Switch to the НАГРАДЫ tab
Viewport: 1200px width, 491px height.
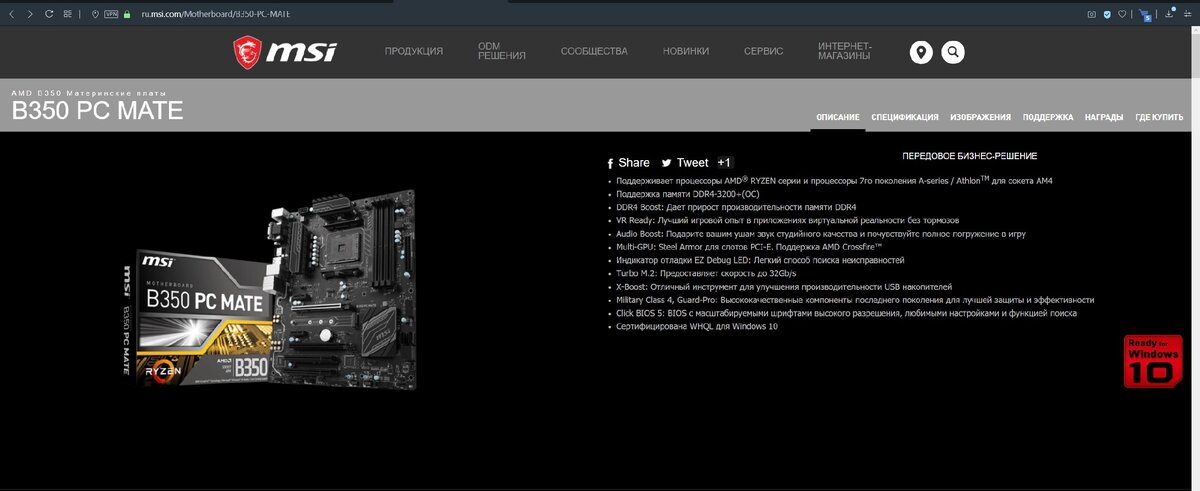(1105, 118)
